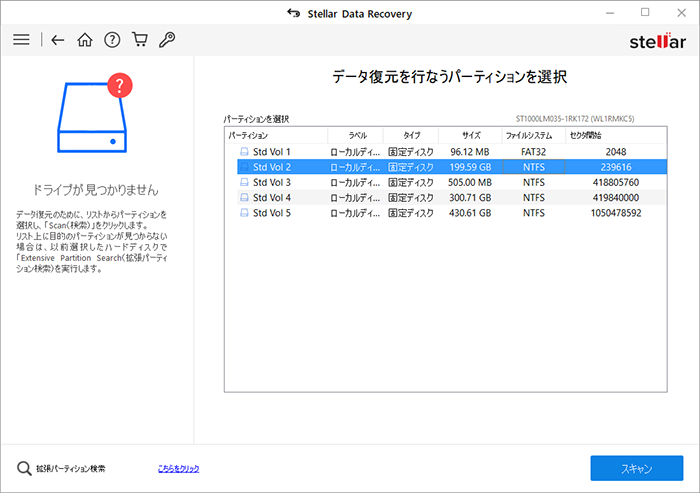Close the Stellar Data Recovery window

pyautogui.click(x=681, y=13)
